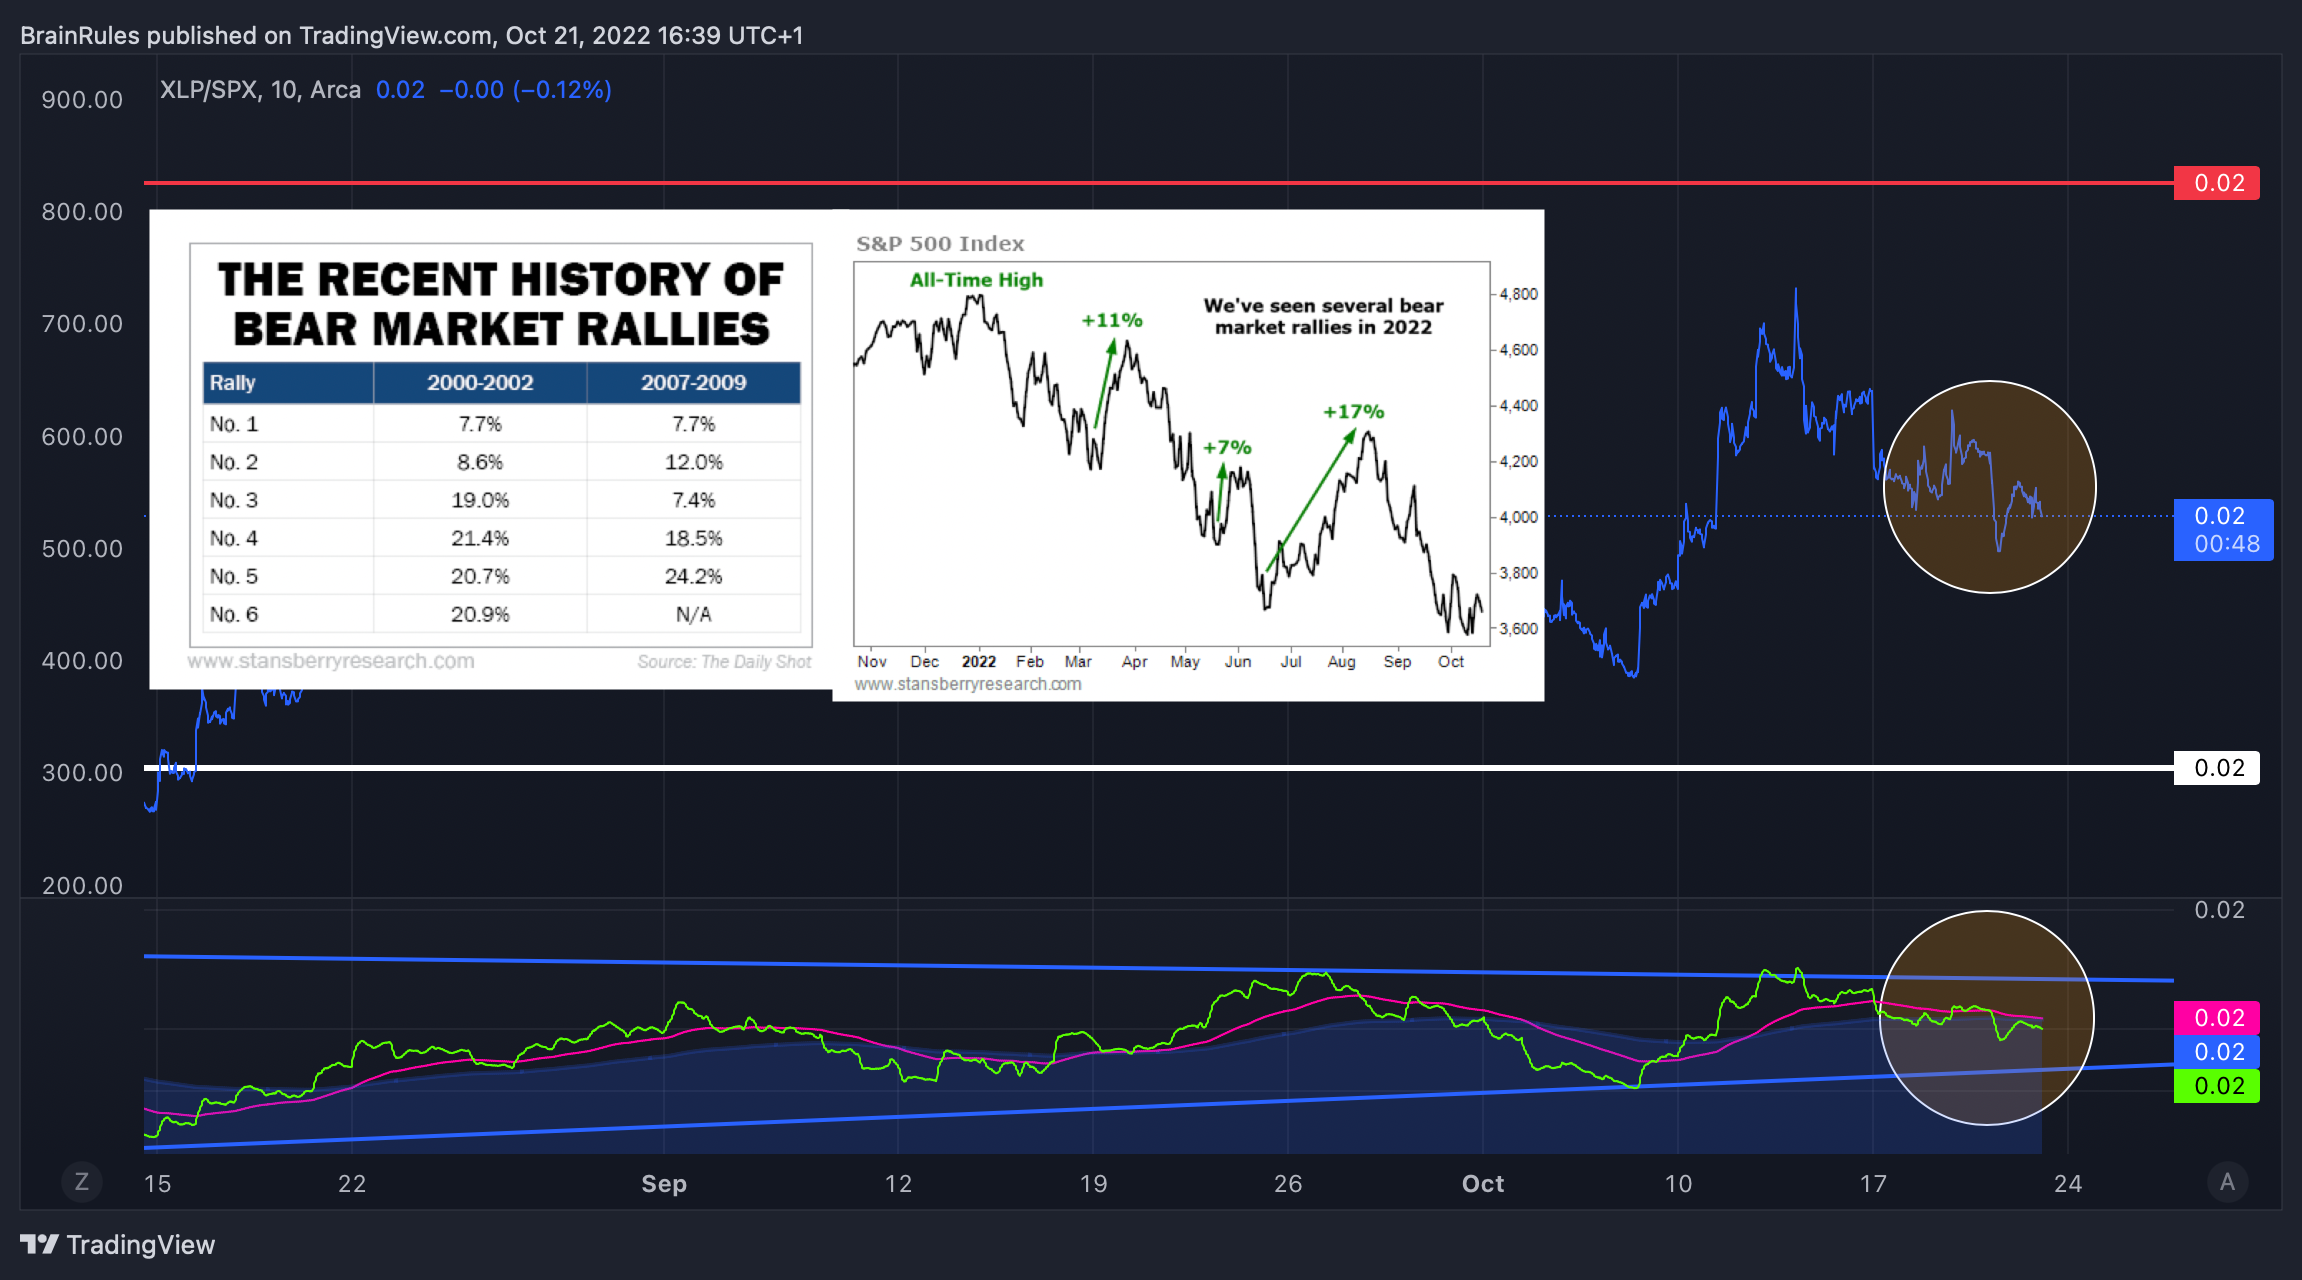The height and width of the screenshot is (1280, 2302).
Task: Click the gray 0.02 indicator scale label
Action: (2219, 910)
